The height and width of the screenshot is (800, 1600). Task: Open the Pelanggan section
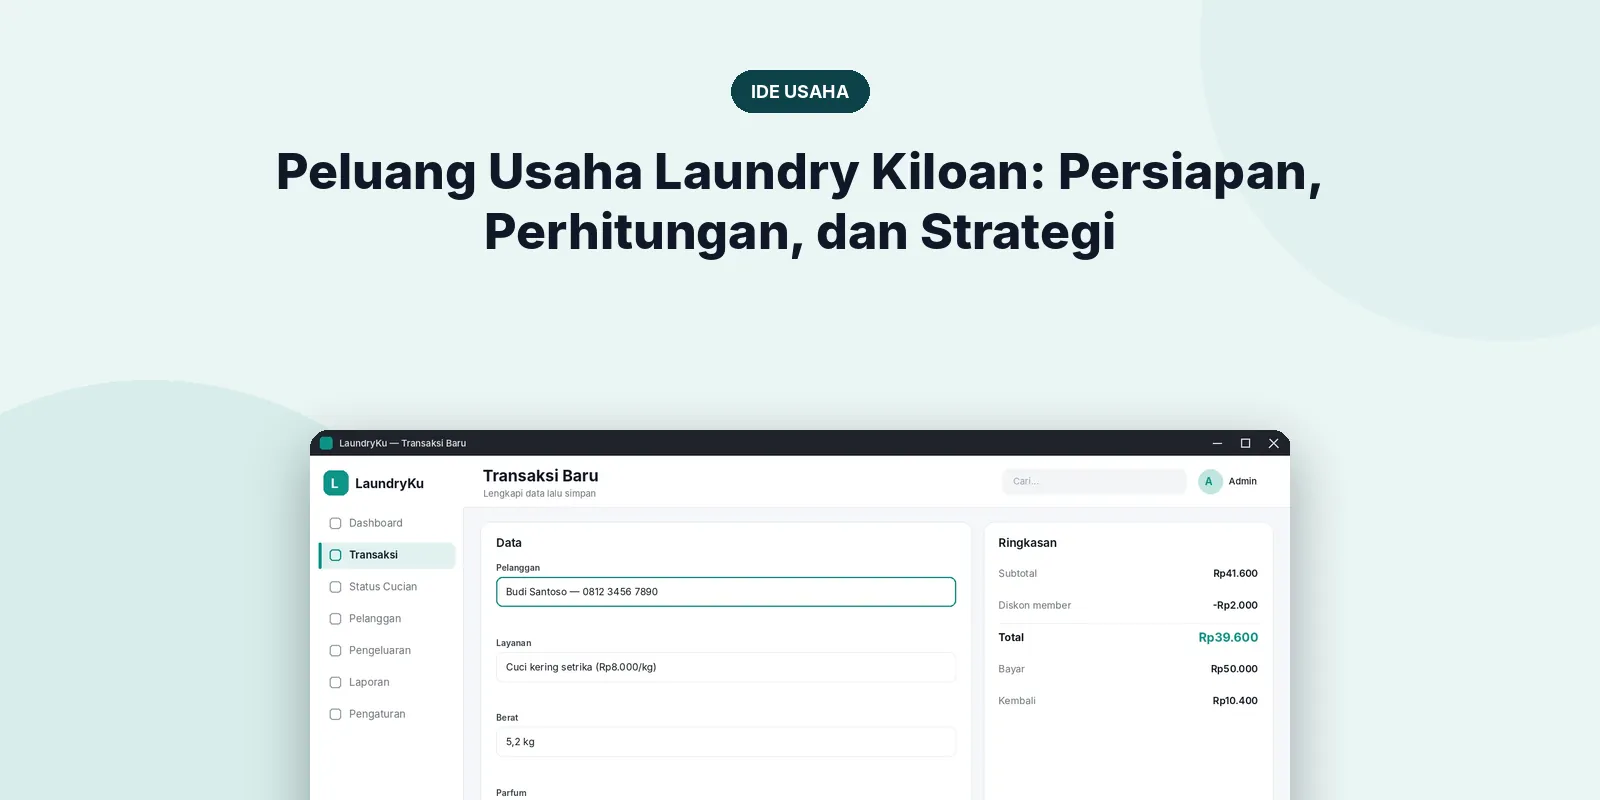387,619
